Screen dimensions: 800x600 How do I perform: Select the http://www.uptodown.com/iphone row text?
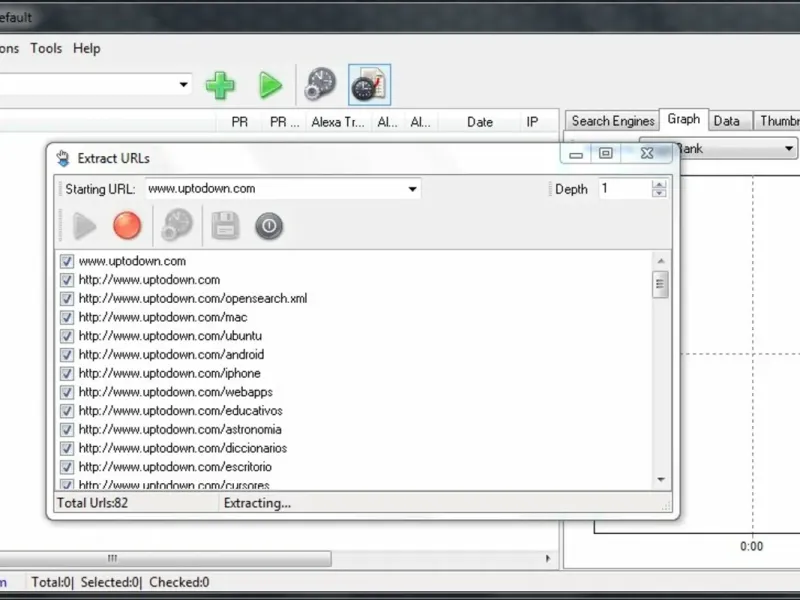pyautogui.click(x=169, y=373)
